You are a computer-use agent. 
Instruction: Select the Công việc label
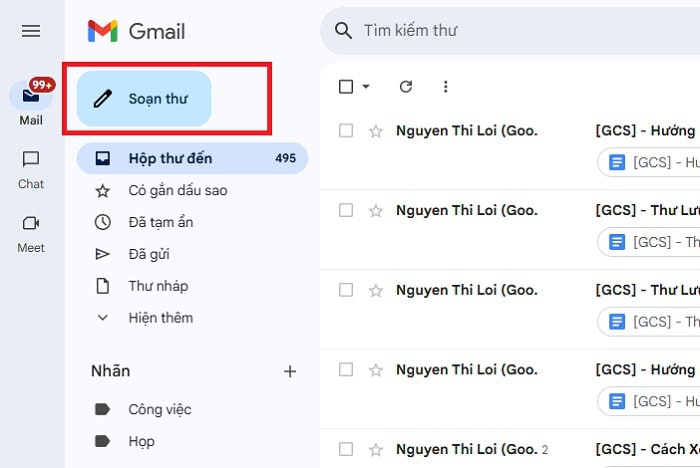(159, 409)
